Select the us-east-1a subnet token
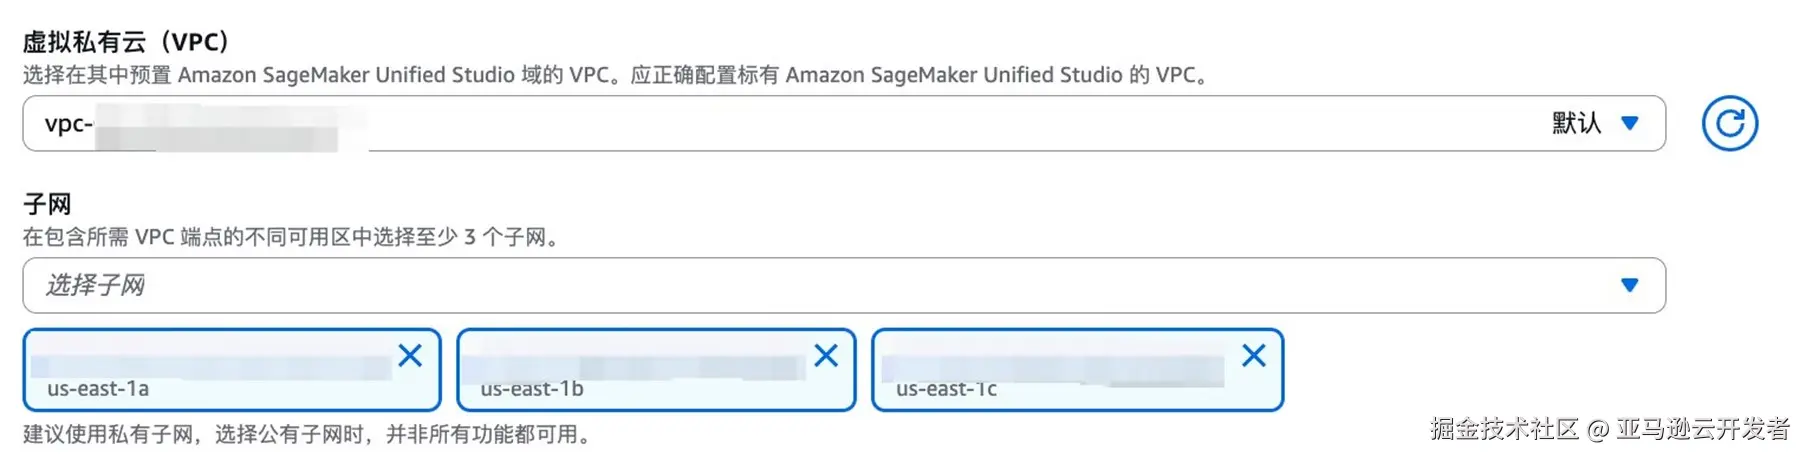 [x=98, y=389]
